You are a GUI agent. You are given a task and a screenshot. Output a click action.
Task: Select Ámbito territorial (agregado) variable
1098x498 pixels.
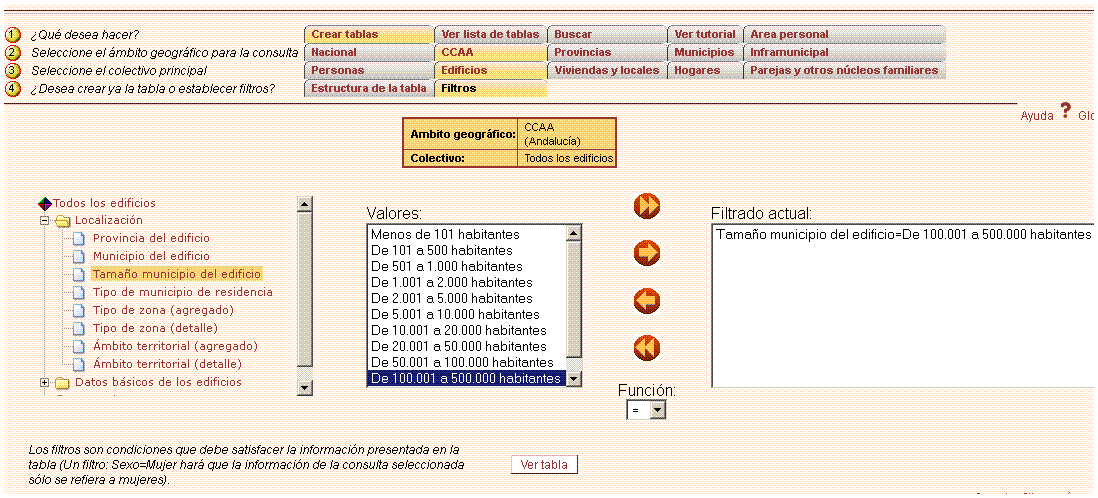click(175, 346)
